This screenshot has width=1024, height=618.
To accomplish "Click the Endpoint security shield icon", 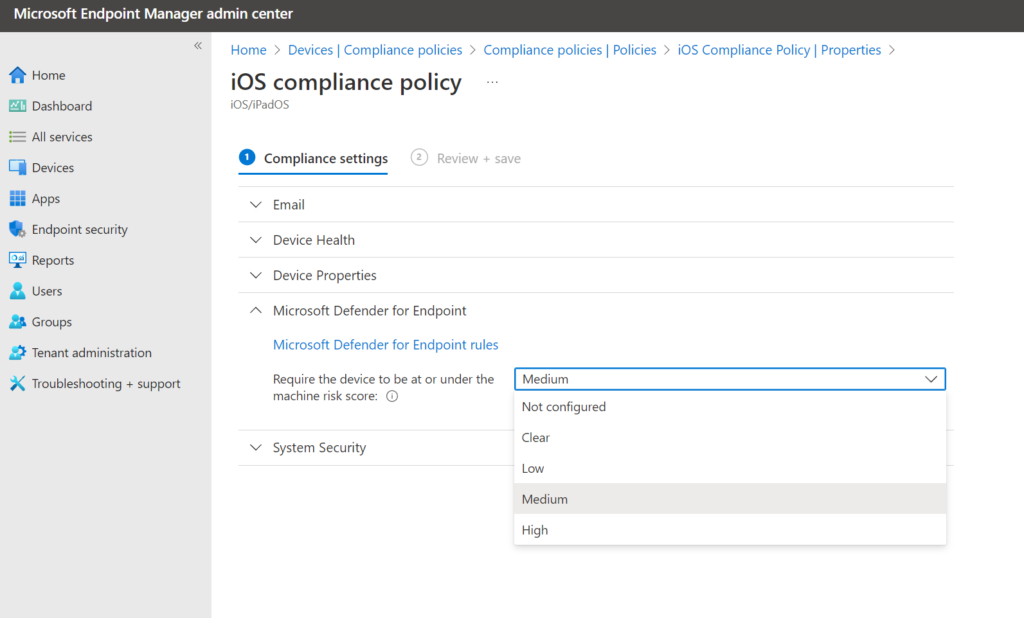I will tap(18, 229).
